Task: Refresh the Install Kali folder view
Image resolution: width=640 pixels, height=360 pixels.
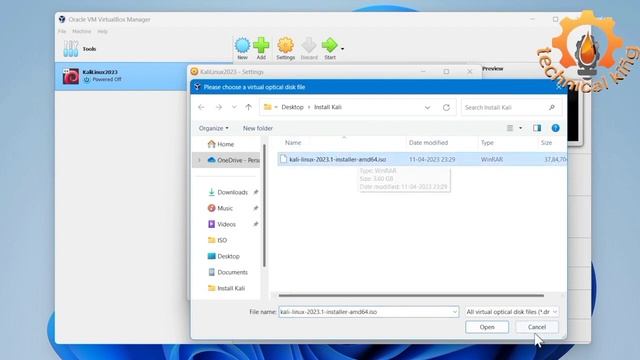Action: tap(446, 108)
